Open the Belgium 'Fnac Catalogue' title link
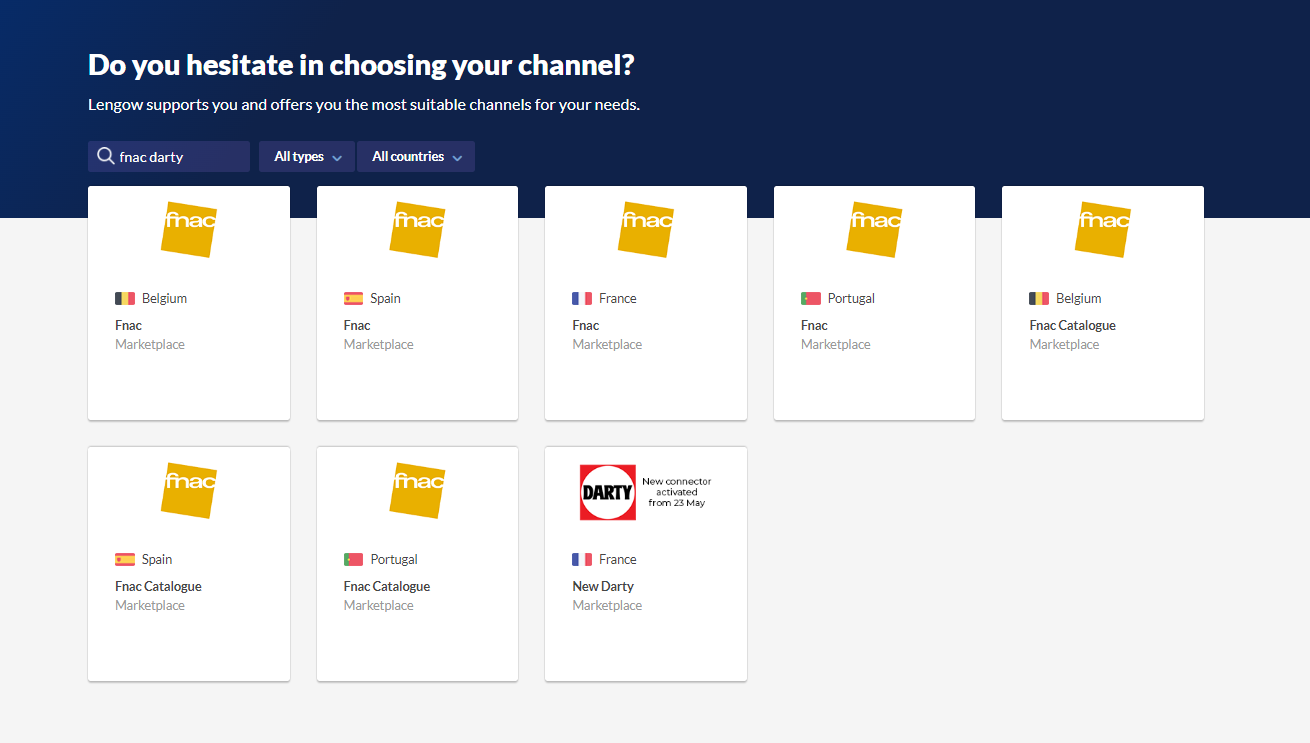 pyautogui.click(x=1072, y=326)
